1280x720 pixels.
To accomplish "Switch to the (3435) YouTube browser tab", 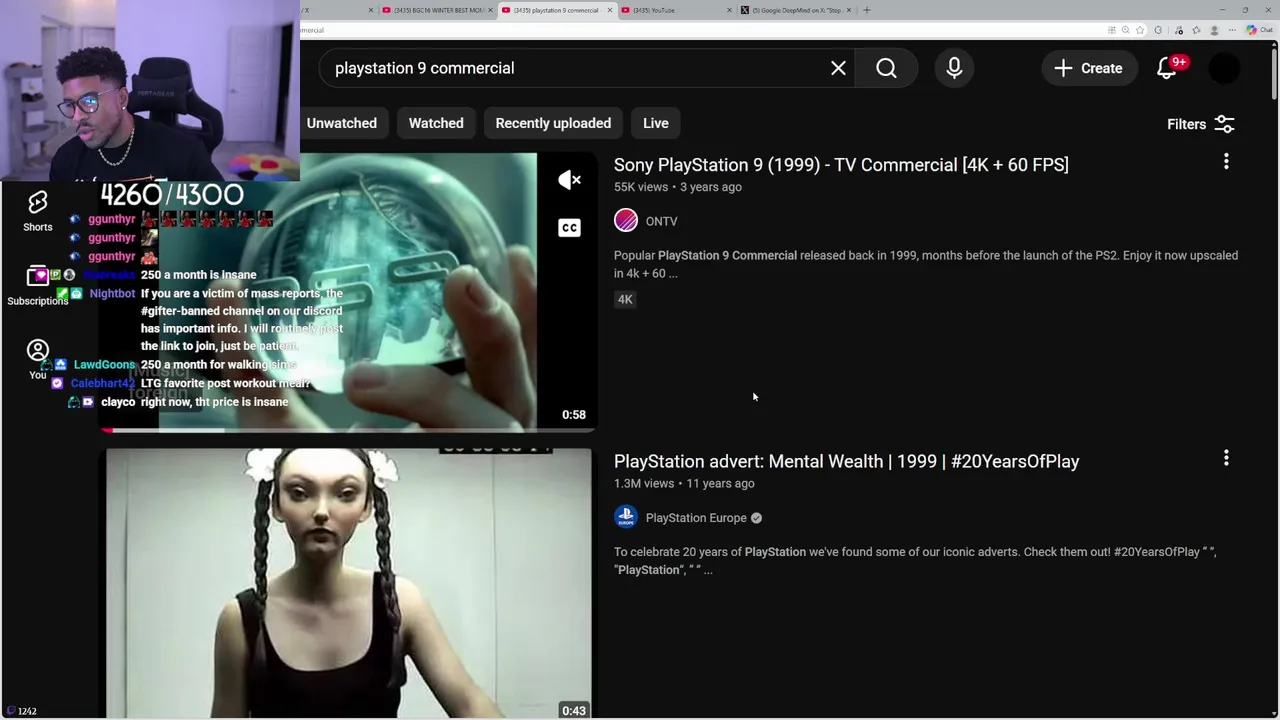I will point(674,10).
